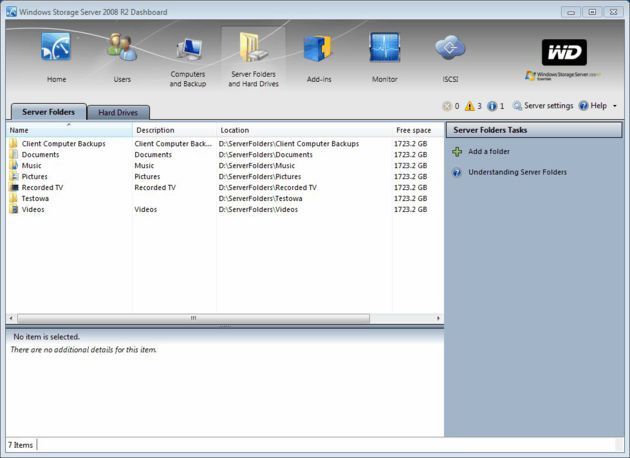Sort by the Name column header
630x458 pixels.
69,130
